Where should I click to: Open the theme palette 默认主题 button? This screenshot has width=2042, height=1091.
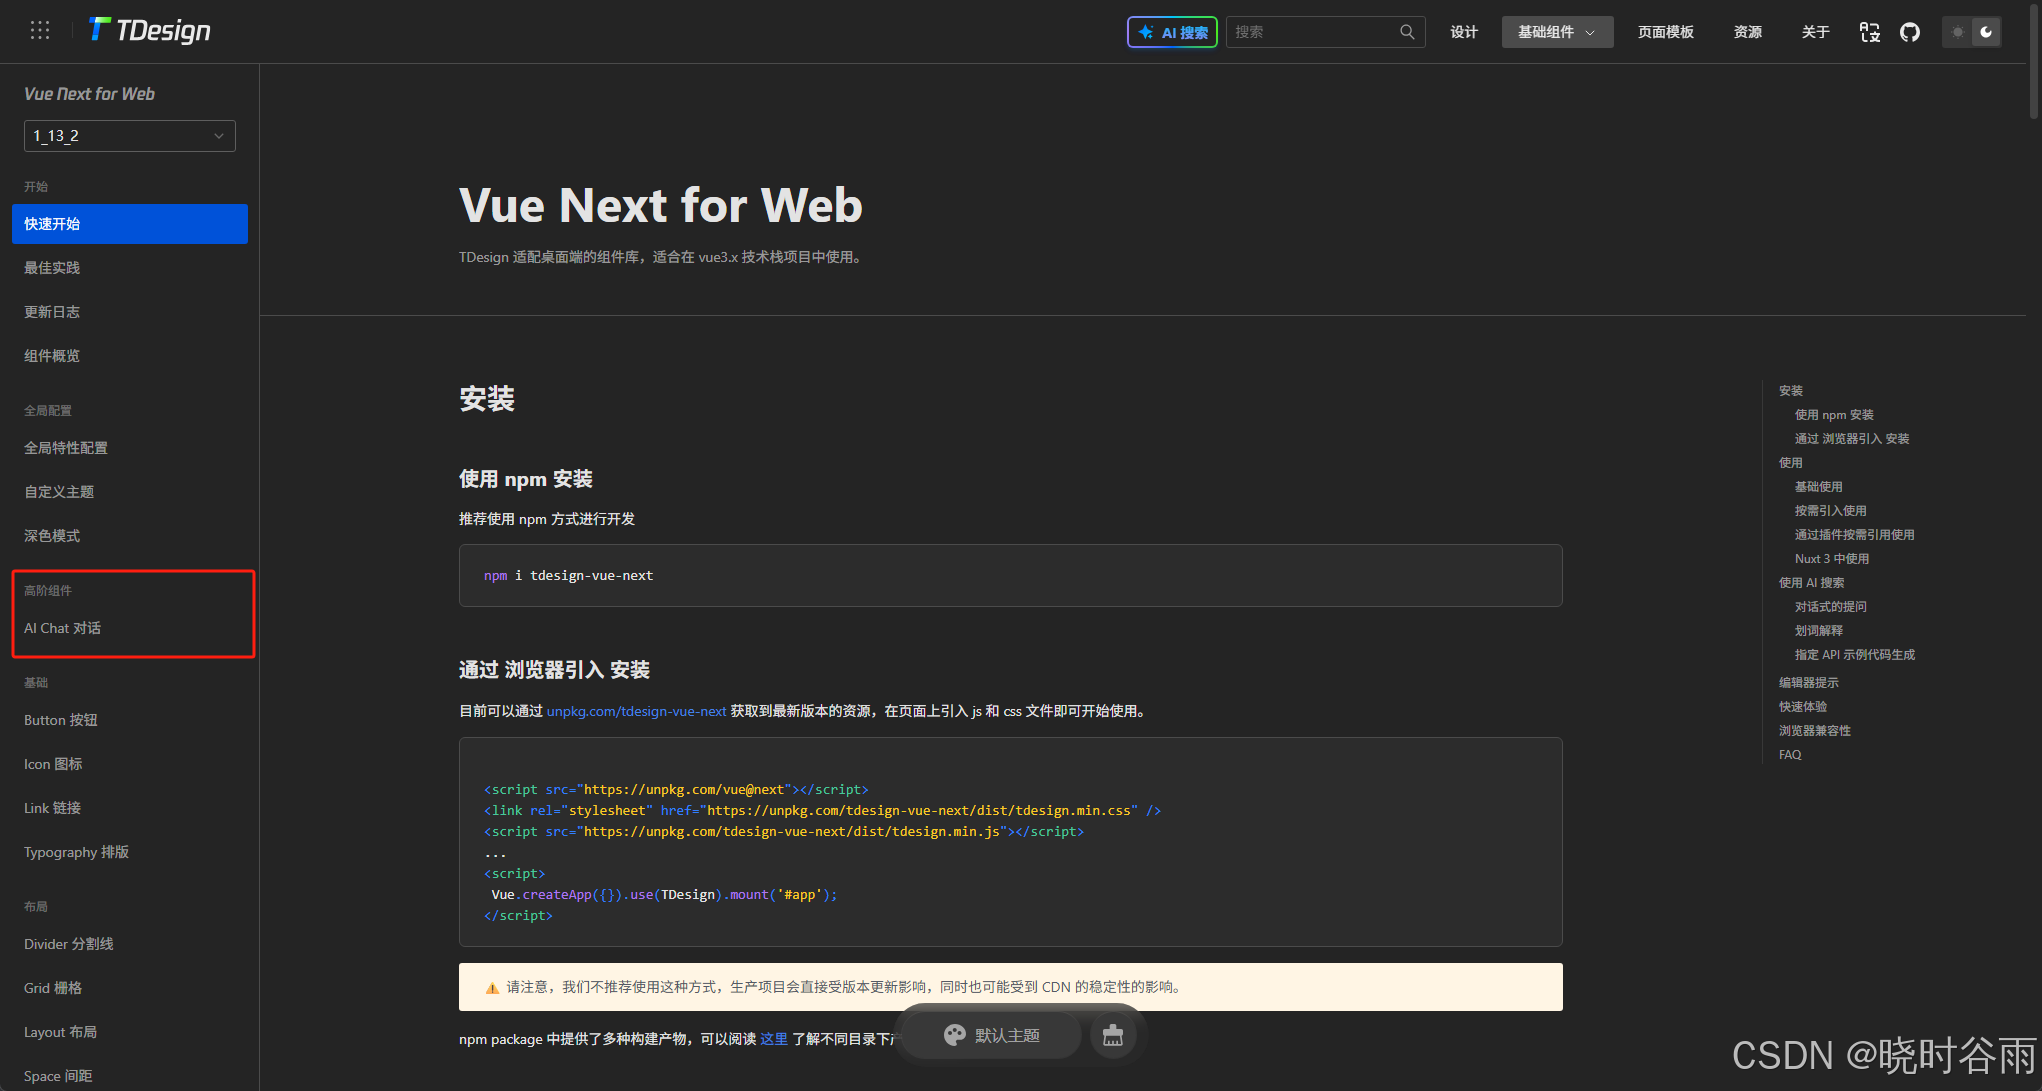click(x=992, y=1036)
